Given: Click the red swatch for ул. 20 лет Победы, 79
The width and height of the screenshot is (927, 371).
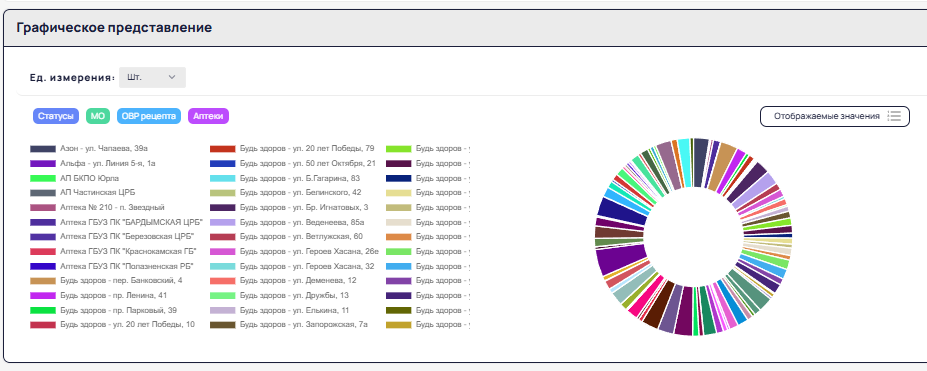Looking at the screenshot, I should 223,148.
